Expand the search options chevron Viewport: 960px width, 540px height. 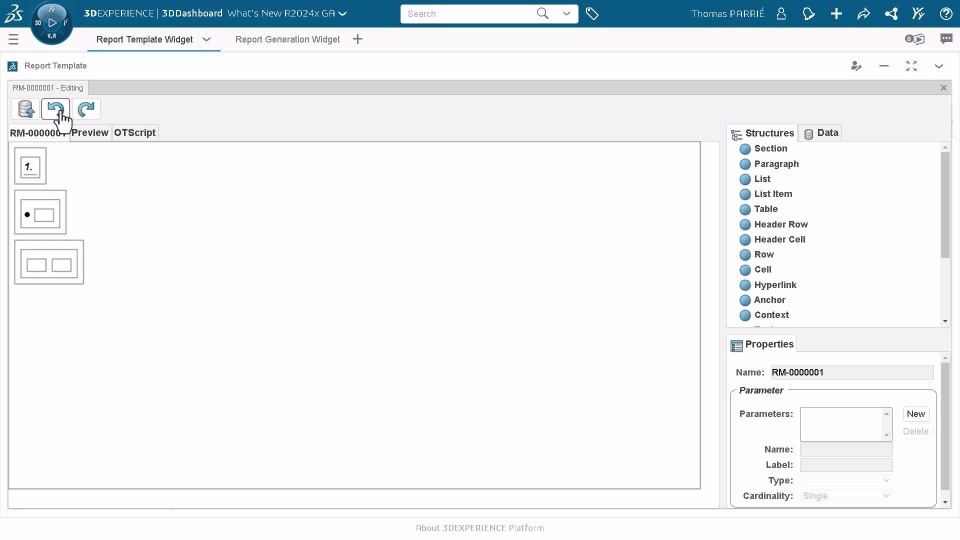click(x=566, y=13)
